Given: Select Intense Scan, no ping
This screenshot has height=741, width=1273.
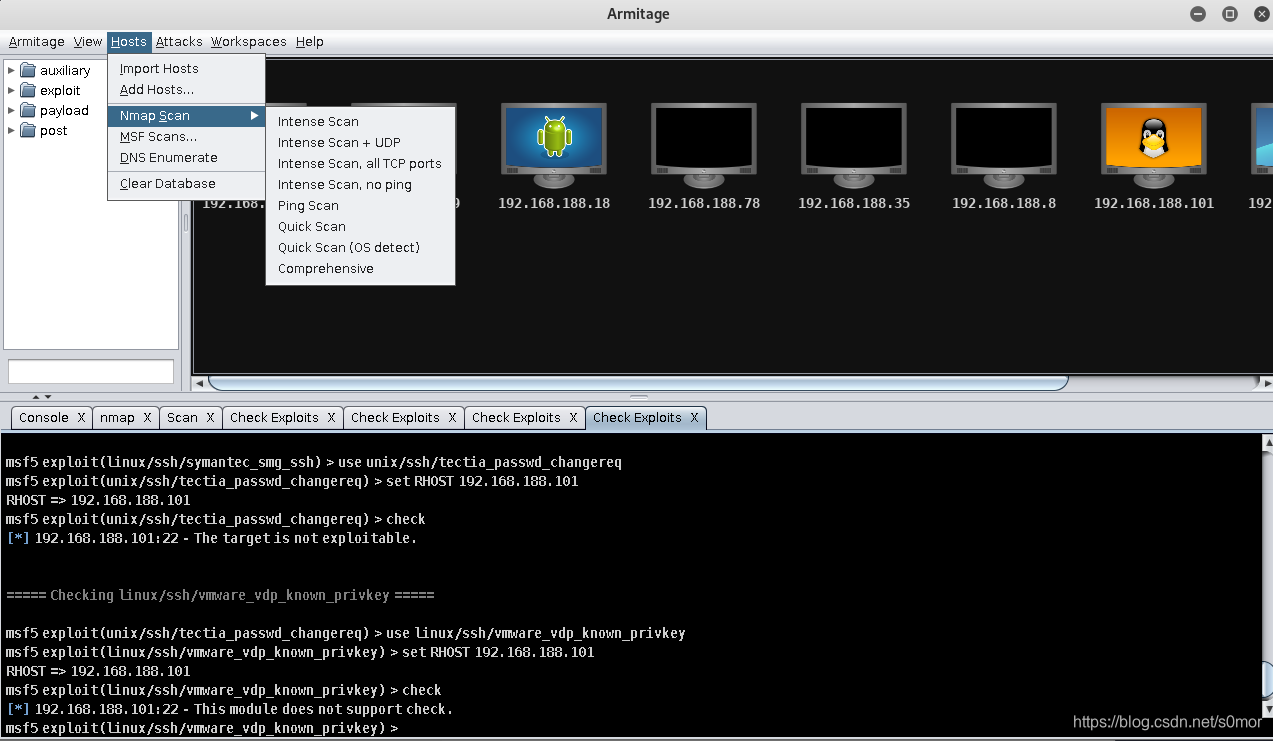Looking at the screenshot, I should pyautogui.click(x=360, y=185).
